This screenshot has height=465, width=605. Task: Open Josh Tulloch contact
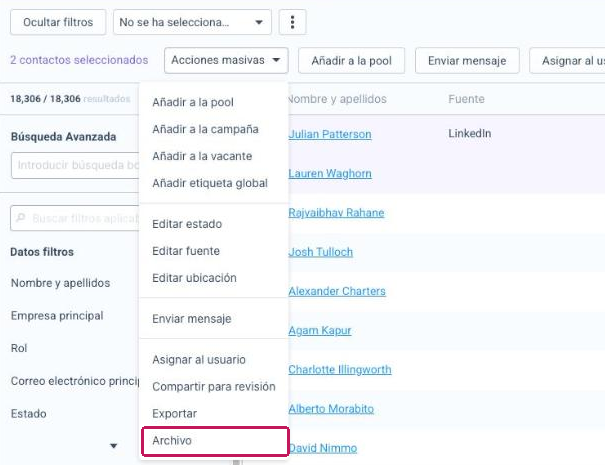[x=321, y=252]
